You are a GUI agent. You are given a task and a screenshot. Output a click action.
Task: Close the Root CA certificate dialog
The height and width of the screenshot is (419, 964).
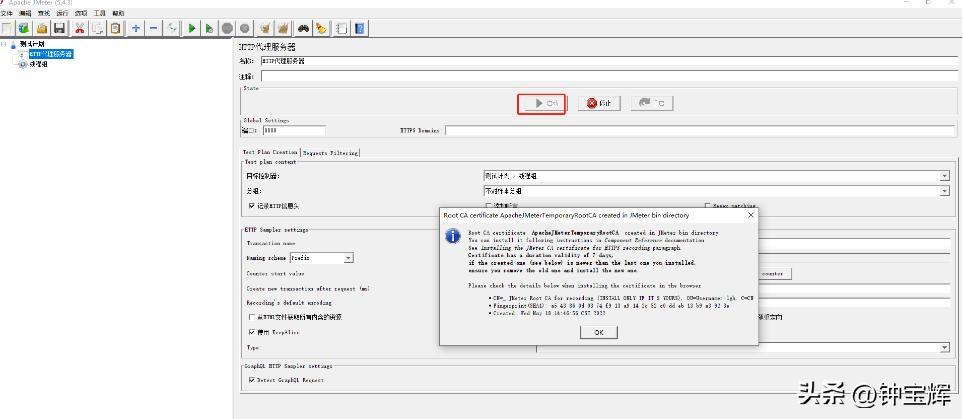(x=750, y=216)
